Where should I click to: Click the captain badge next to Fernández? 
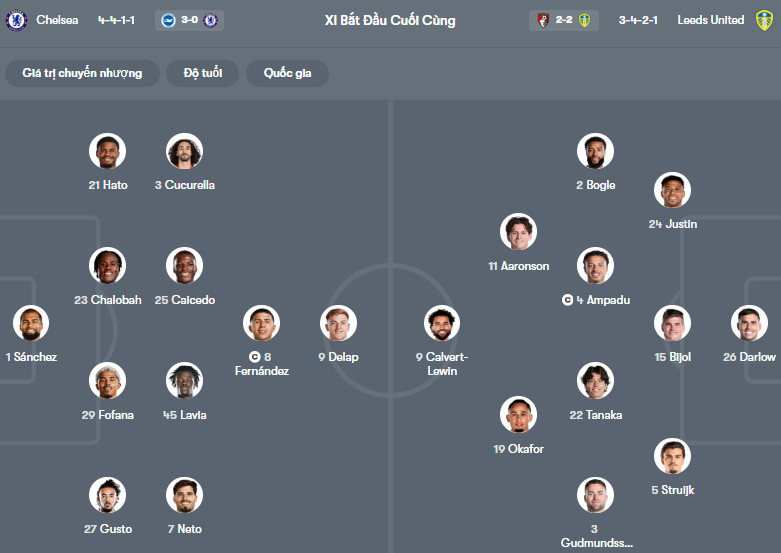(254, 357)
